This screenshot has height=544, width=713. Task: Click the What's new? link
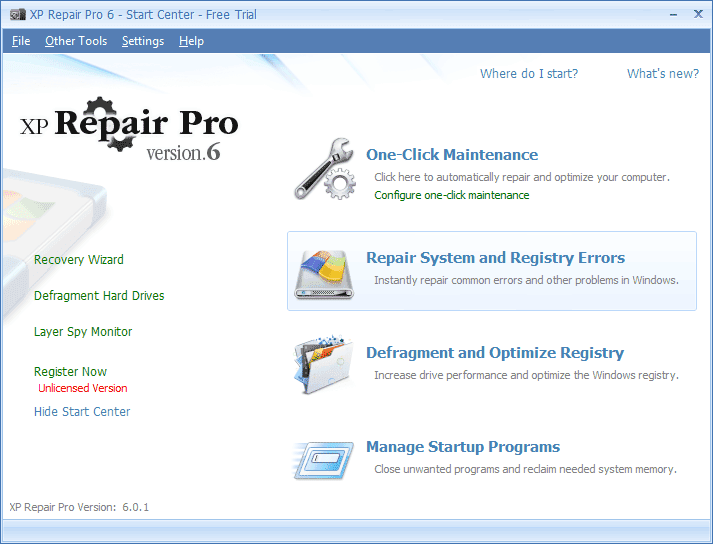click(x=663, y=74)
